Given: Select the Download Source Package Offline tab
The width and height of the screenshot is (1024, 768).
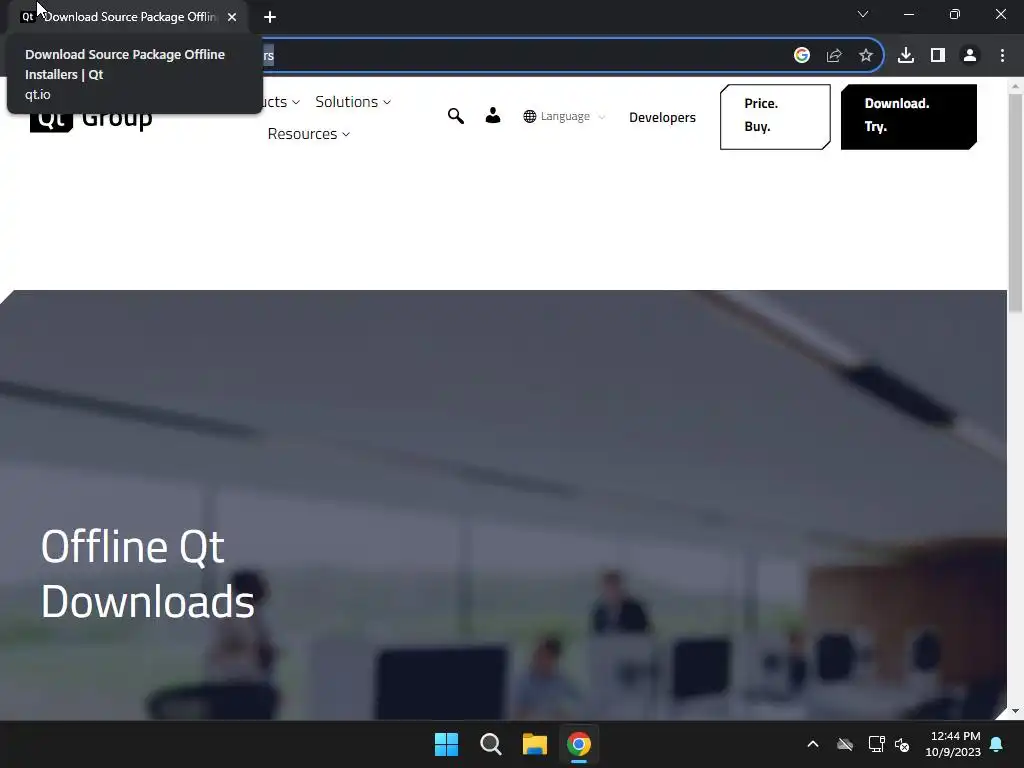Looking at the screenshot, I should tap(129, 17).
